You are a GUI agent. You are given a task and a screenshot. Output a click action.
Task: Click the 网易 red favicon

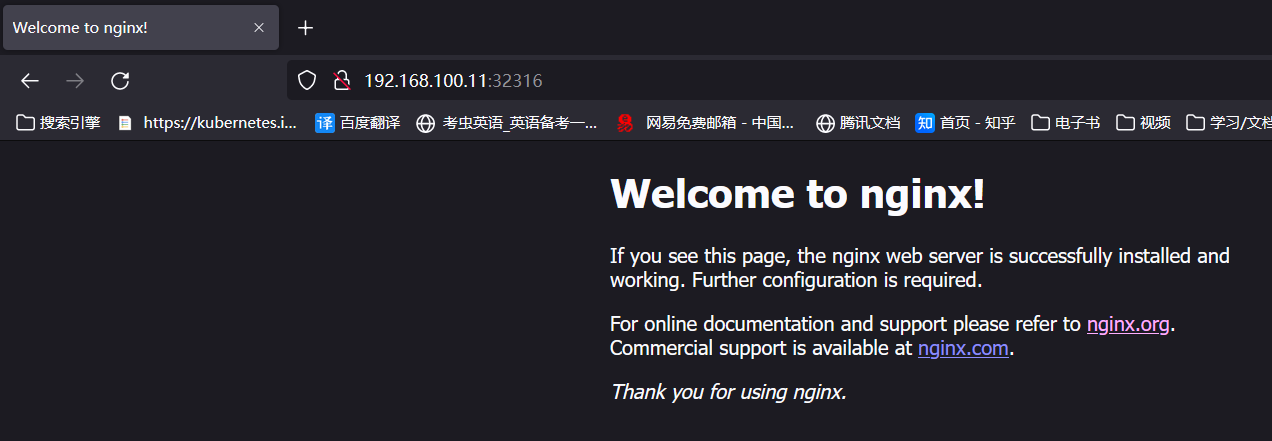(625, 123)
